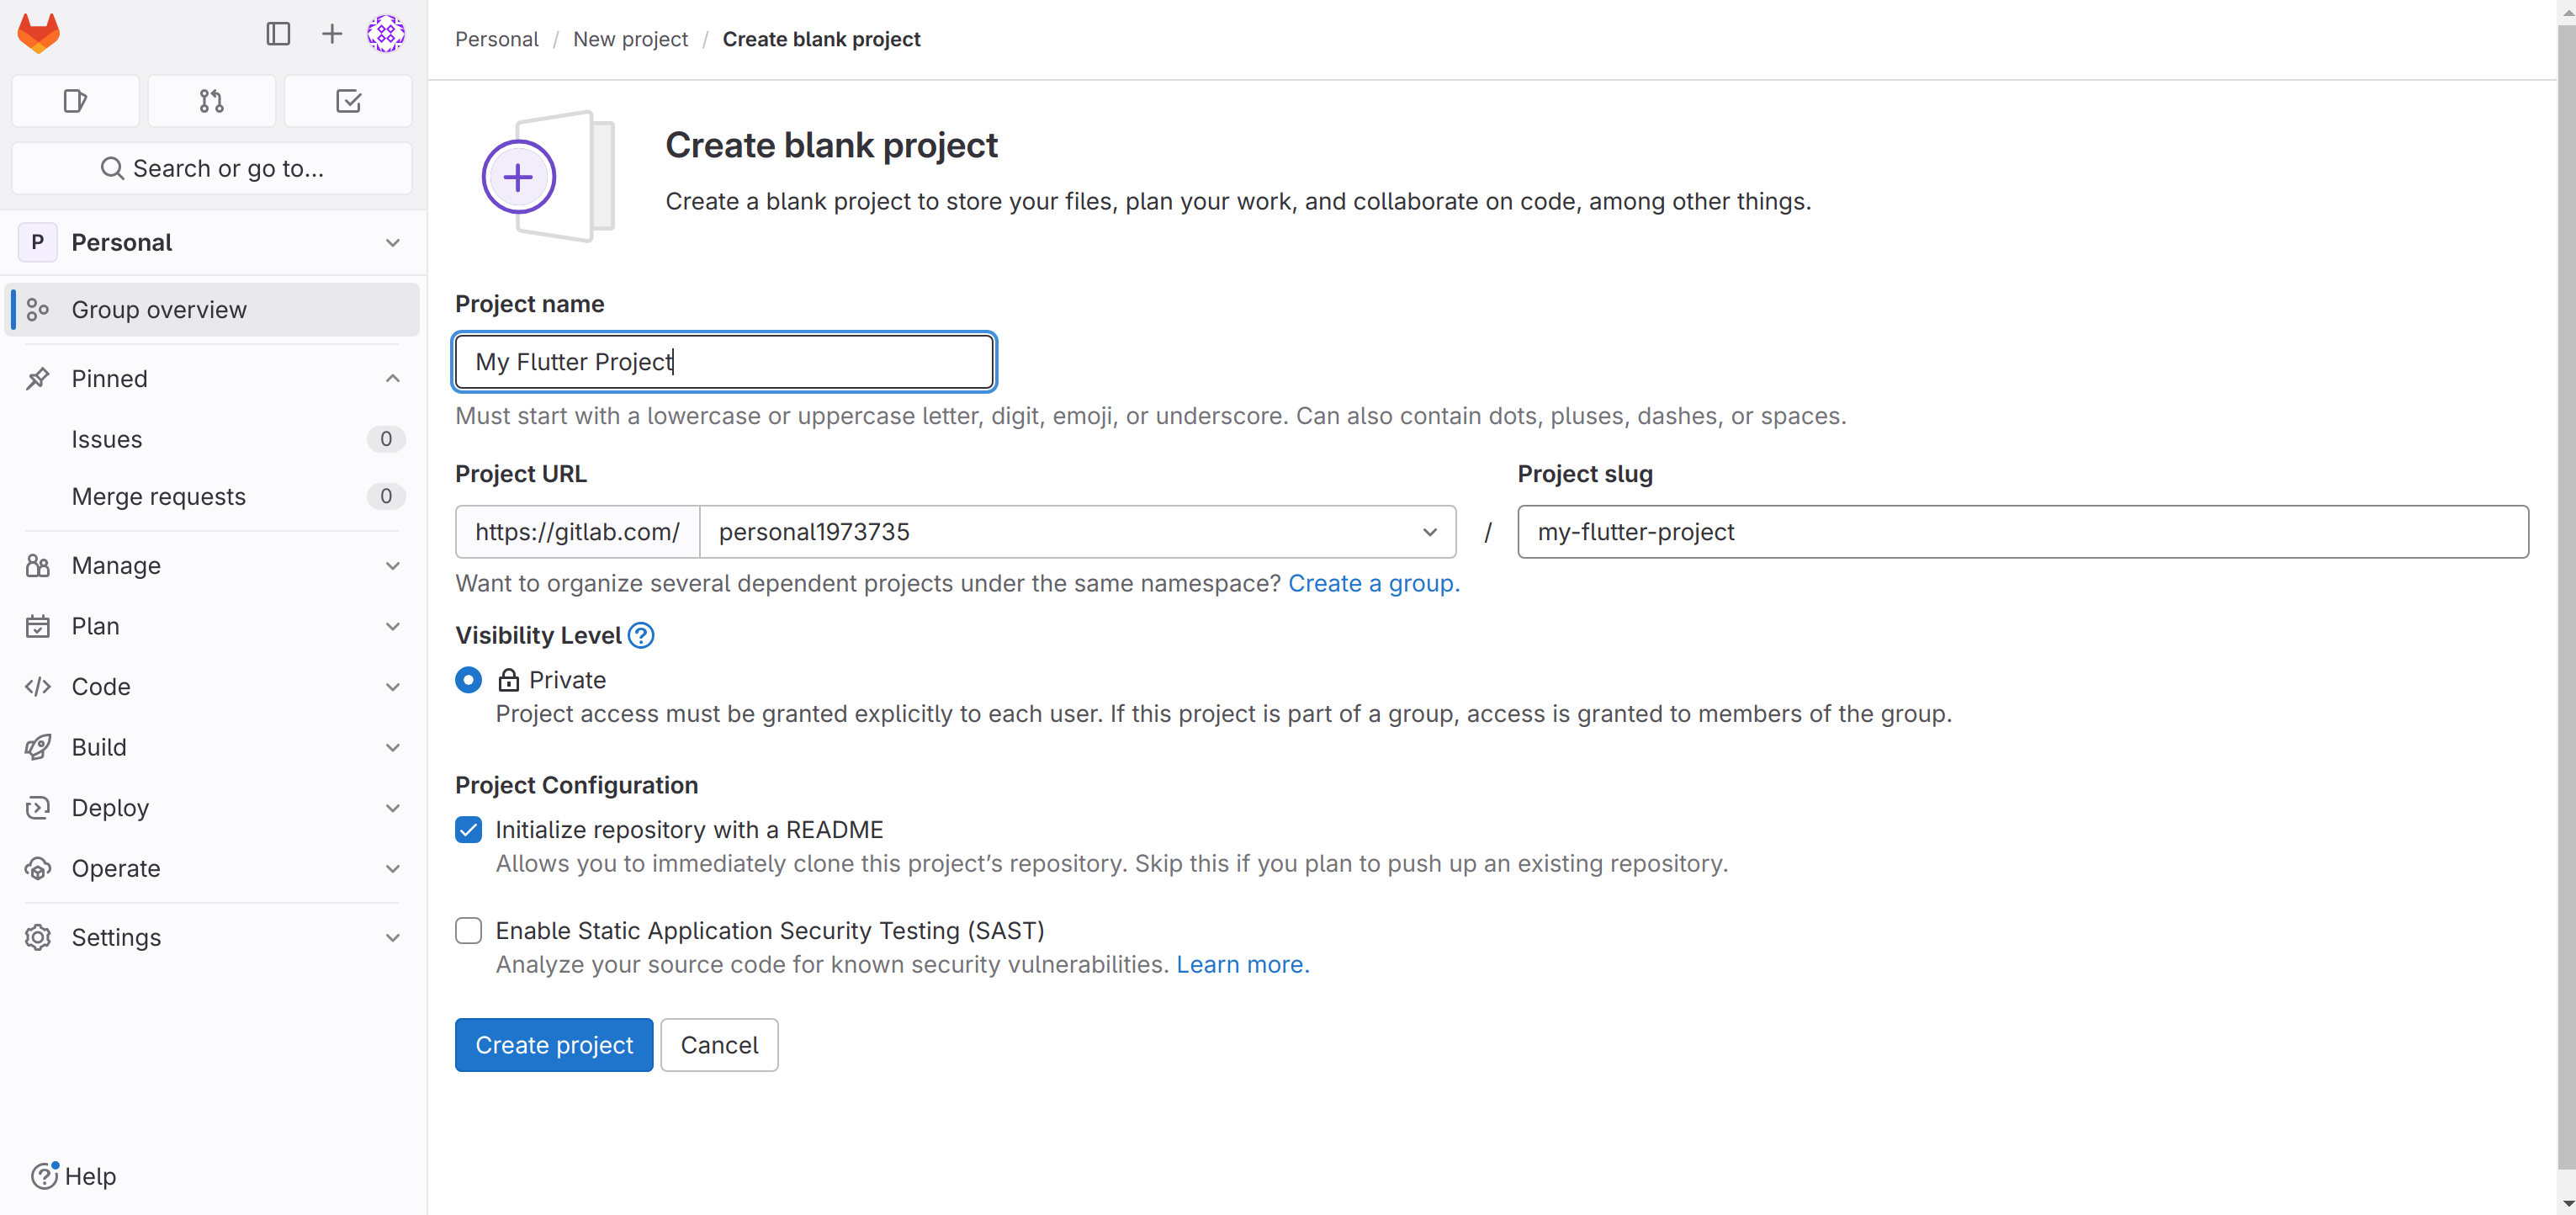
Task: Click into the Project slug field
Action: coord(2023,532)
